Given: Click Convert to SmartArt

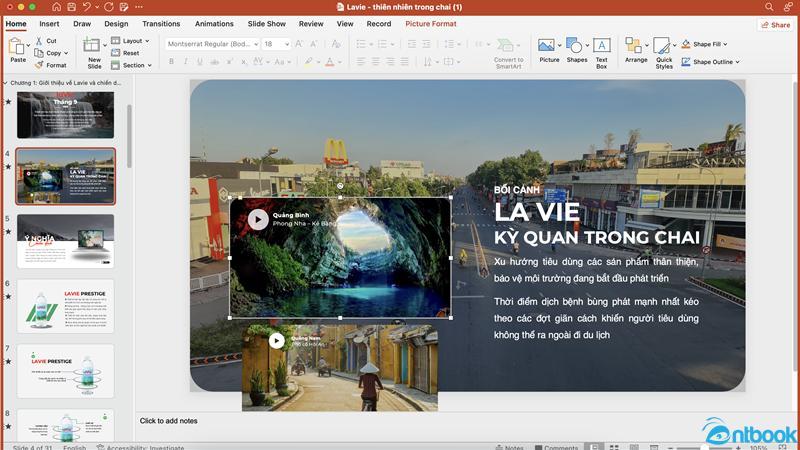Looking at the screenshot, I should tap(508, 53).
